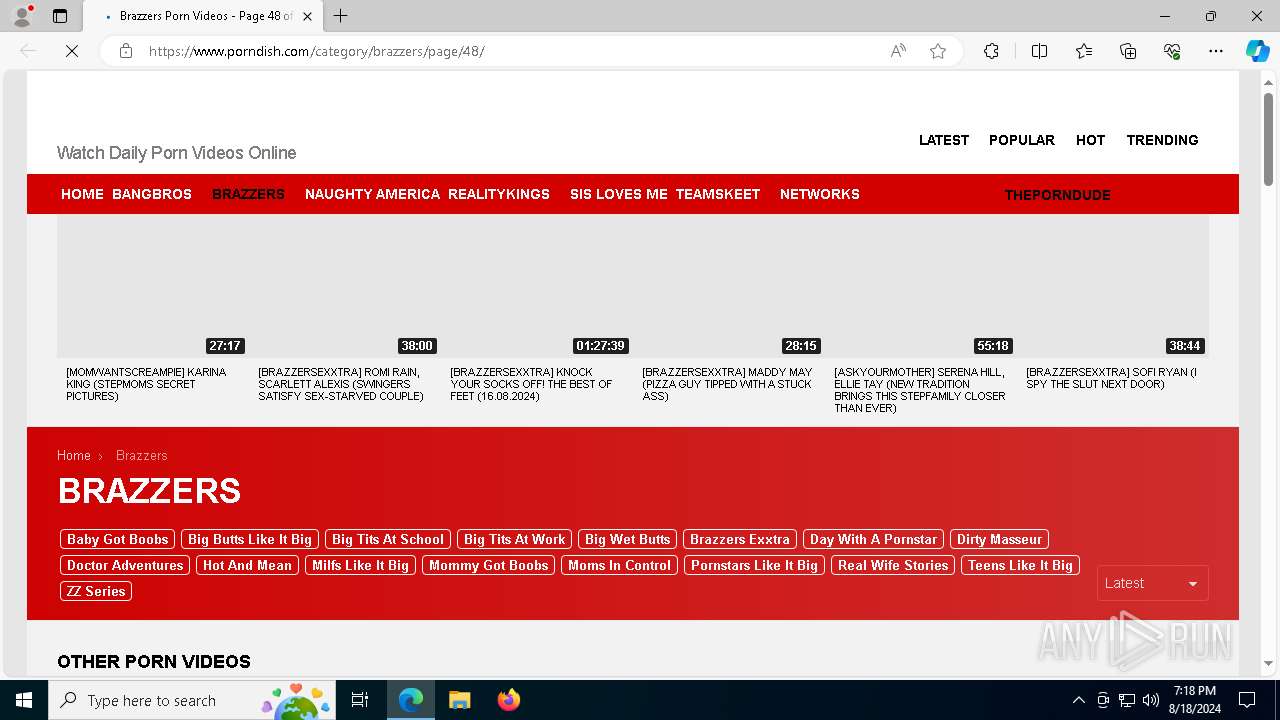Open Browser essentials icon
Viewport: 1280px width, 720px height.
point(1172,51)
